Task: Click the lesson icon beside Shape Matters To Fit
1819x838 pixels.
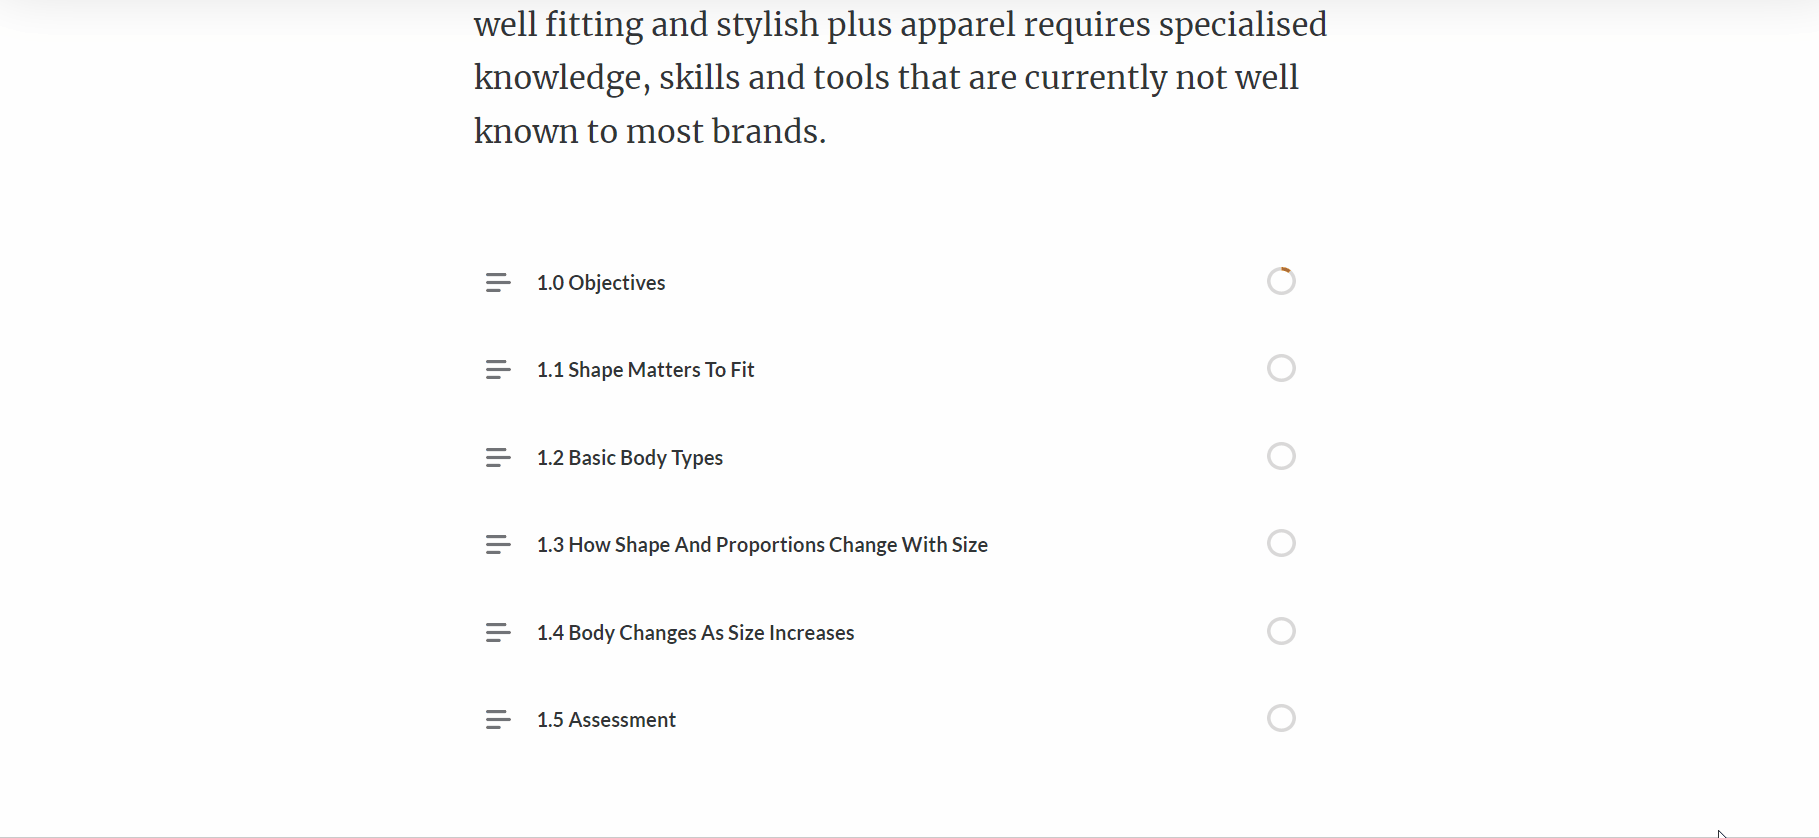Action: point(498,370)
